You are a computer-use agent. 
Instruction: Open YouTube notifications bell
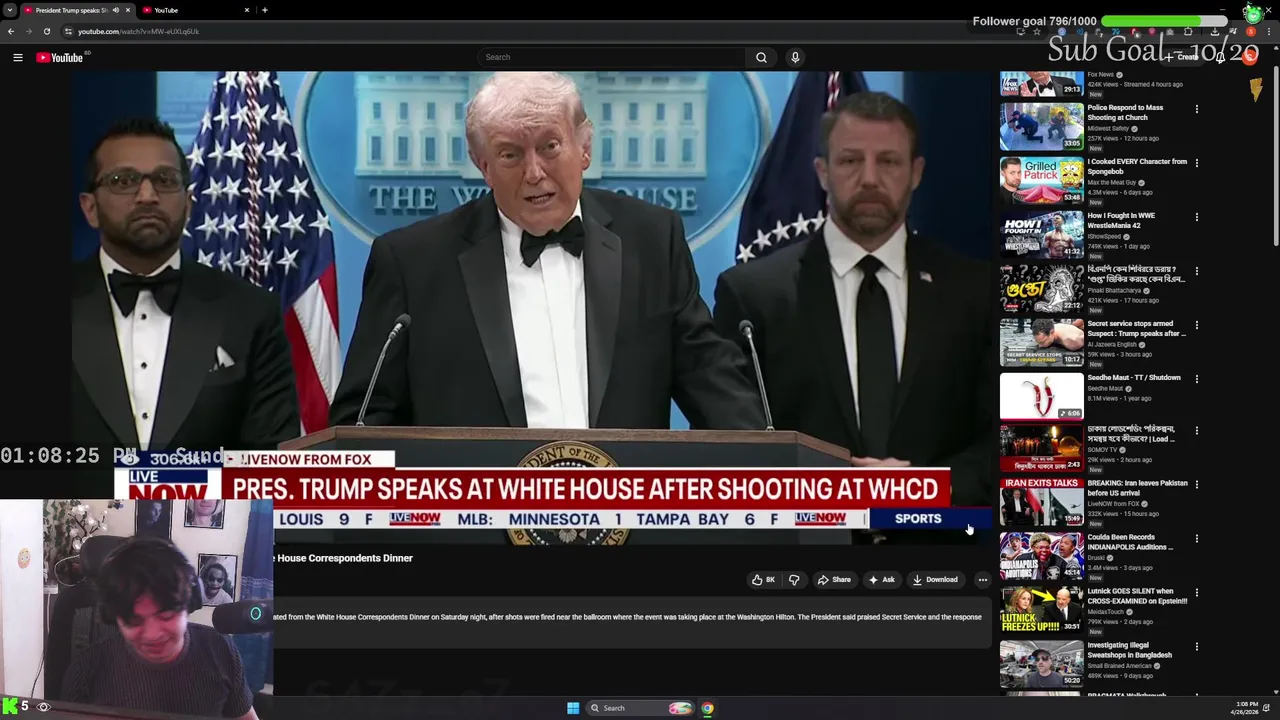coord(1221,57)
